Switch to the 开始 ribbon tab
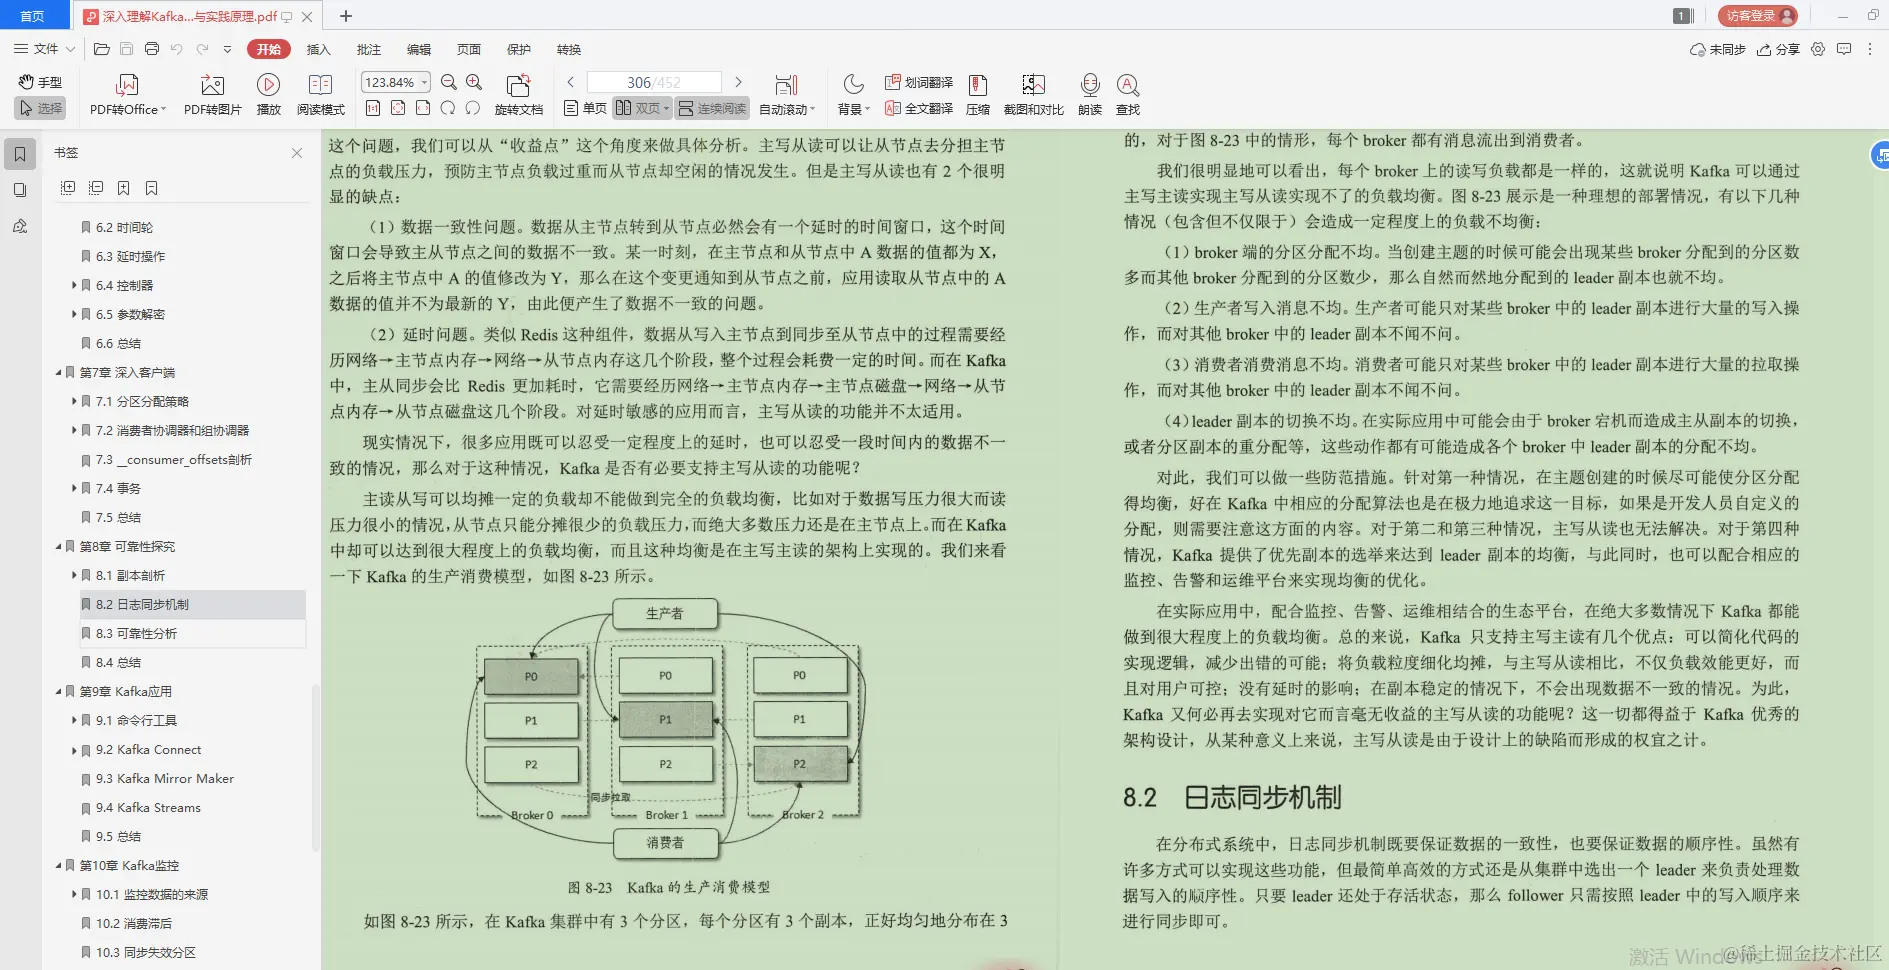Image resolution: width=1889 pixels, height=970 pixels. coord(268,49)
